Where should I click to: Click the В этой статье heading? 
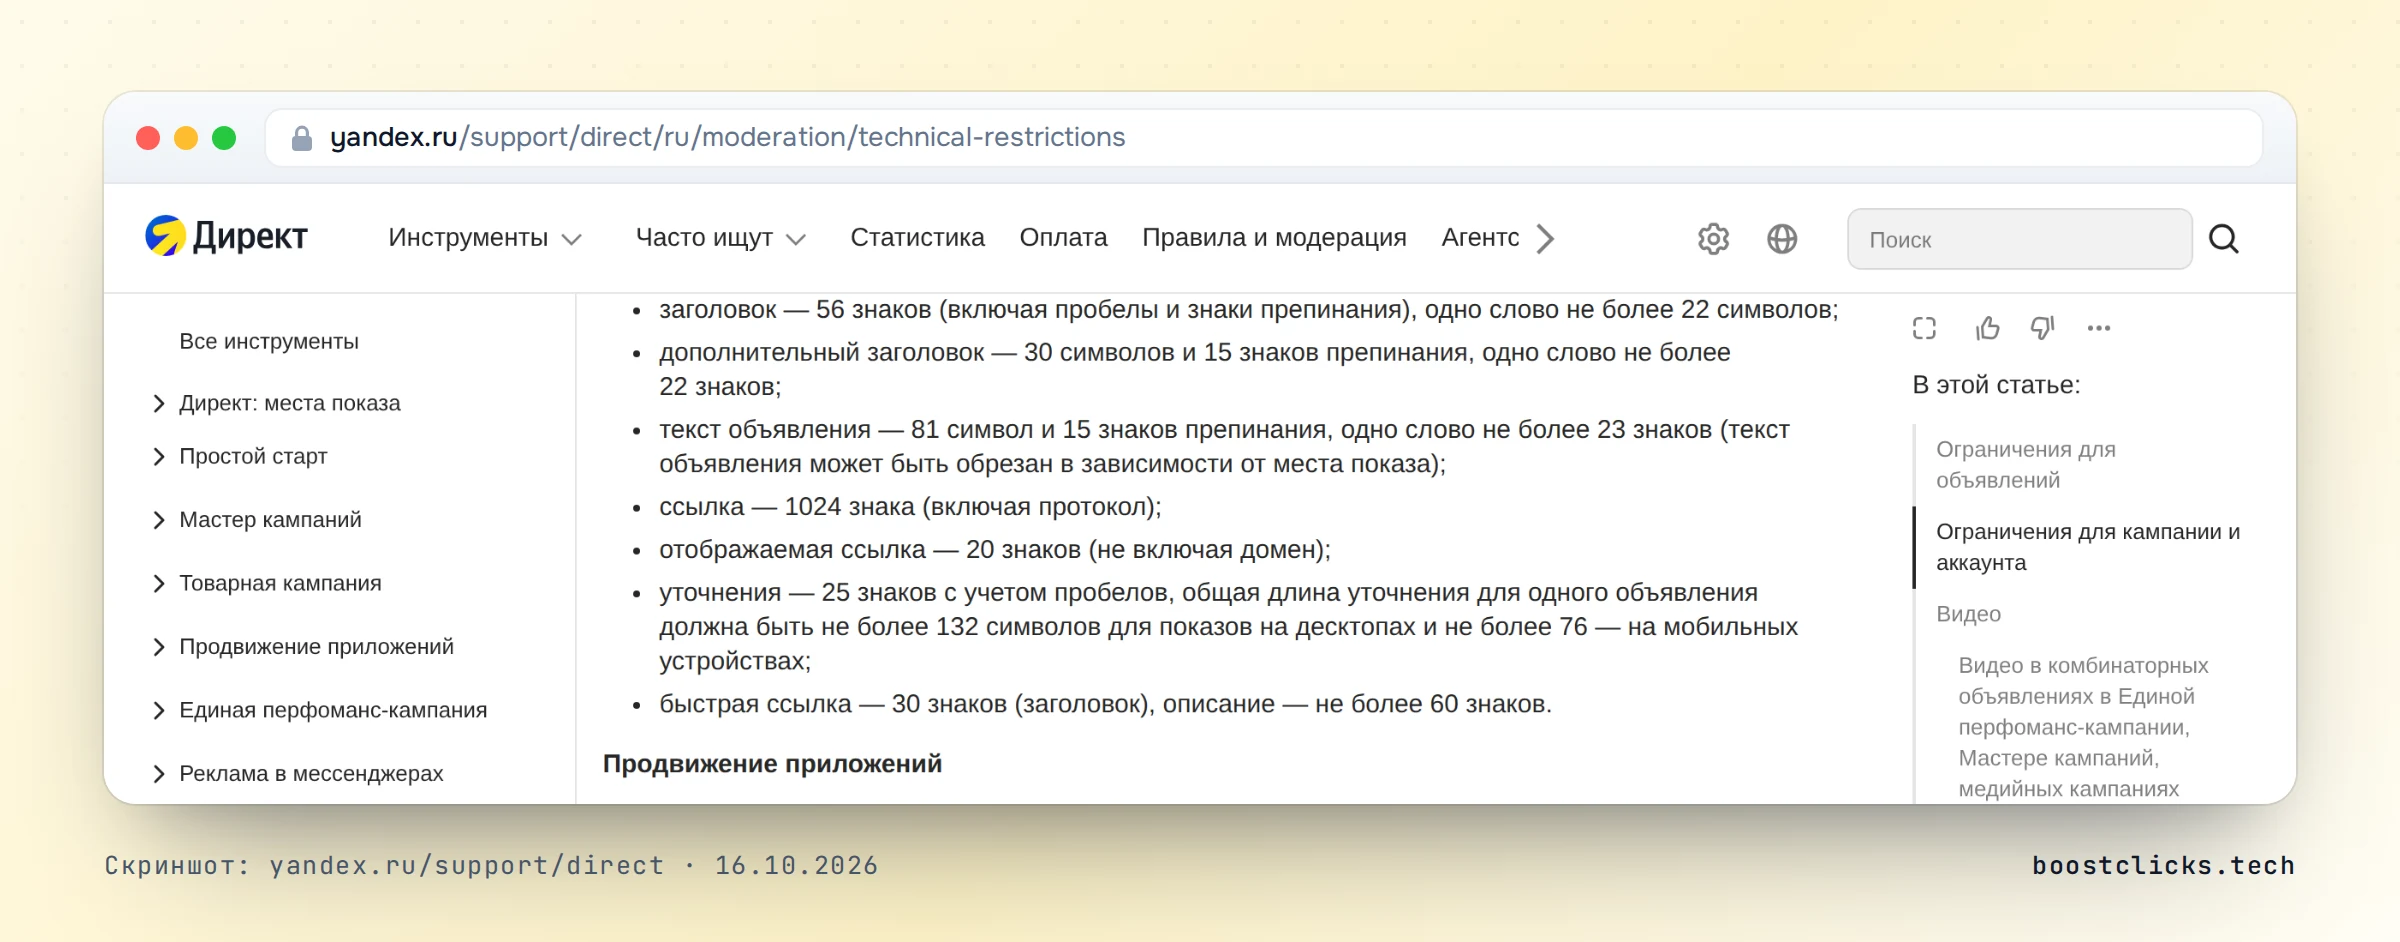coord(1996,385)
